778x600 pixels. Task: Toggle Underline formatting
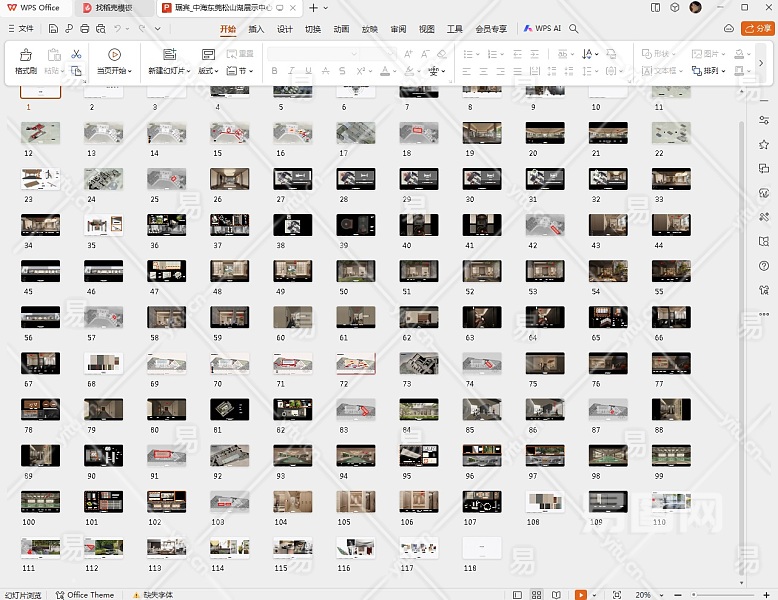coord(308,71)
